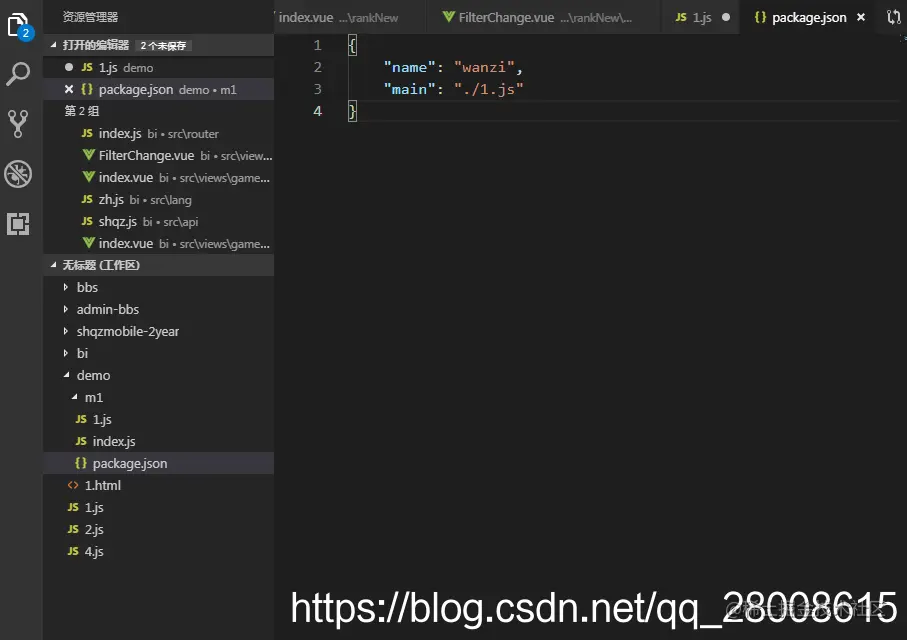Click line number 2 in the gutter

click(318, 67)
